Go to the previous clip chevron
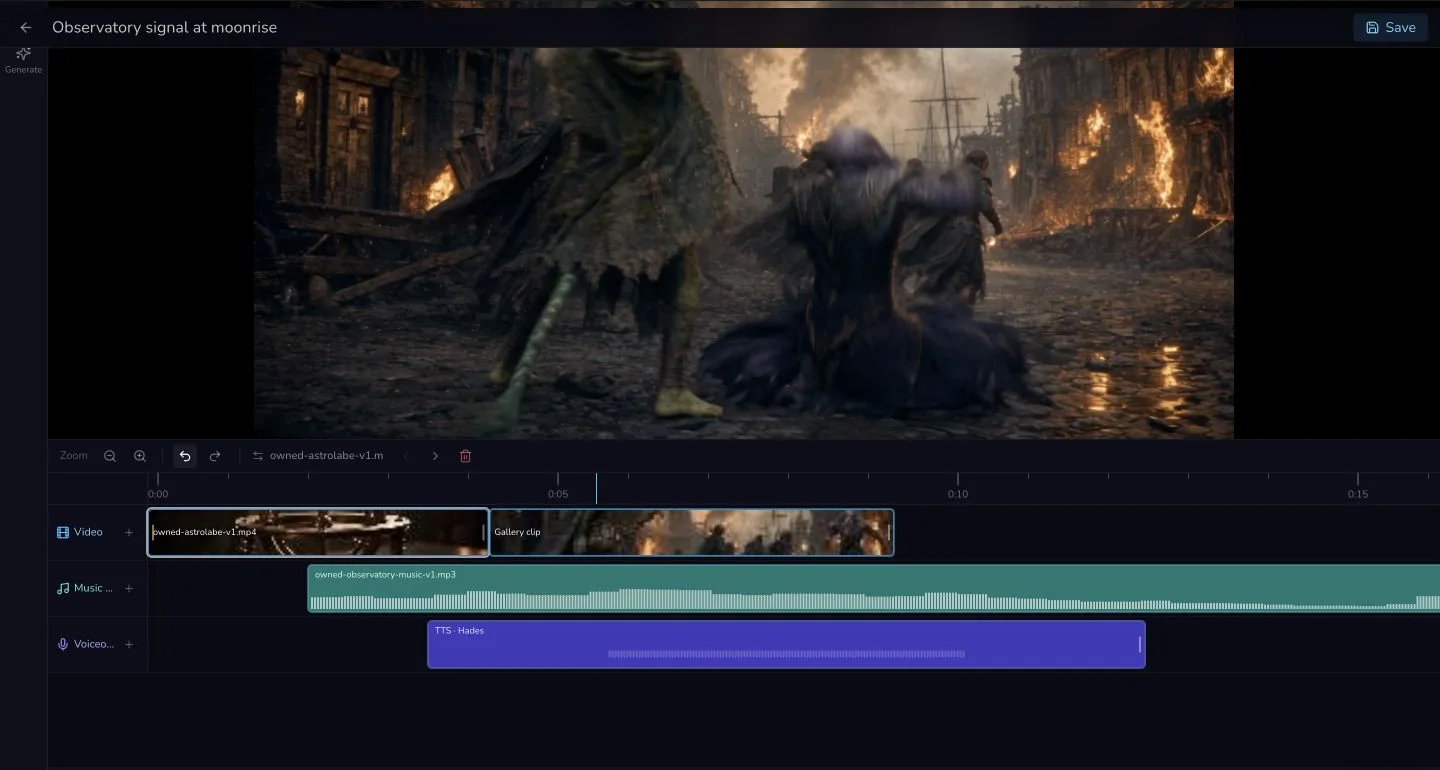 pos(406,456)
